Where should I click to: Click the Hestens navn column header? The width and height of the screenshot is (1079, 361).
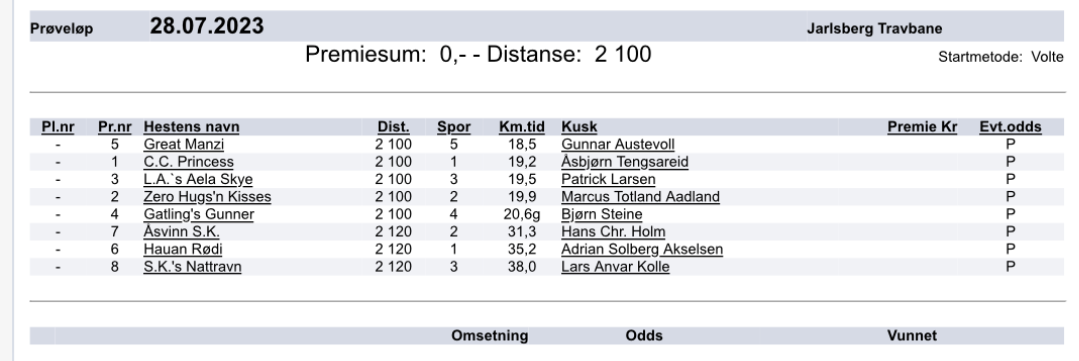tap(191, 127)
